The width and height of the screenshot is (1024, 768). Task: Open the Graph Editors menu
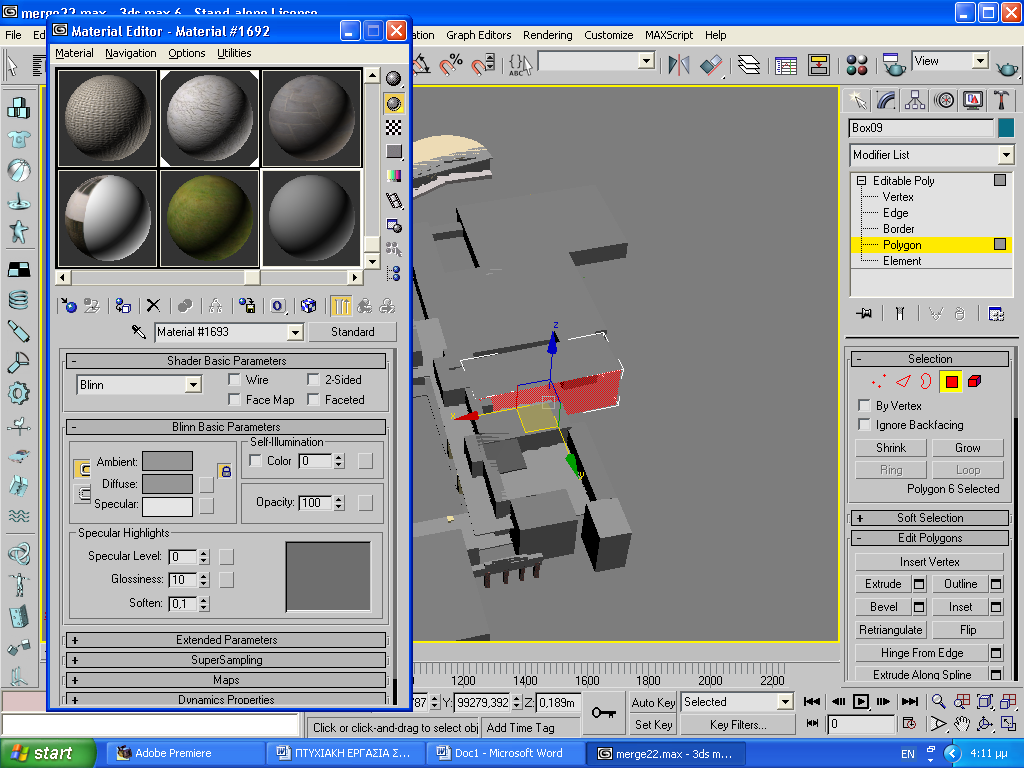[479, 35]
